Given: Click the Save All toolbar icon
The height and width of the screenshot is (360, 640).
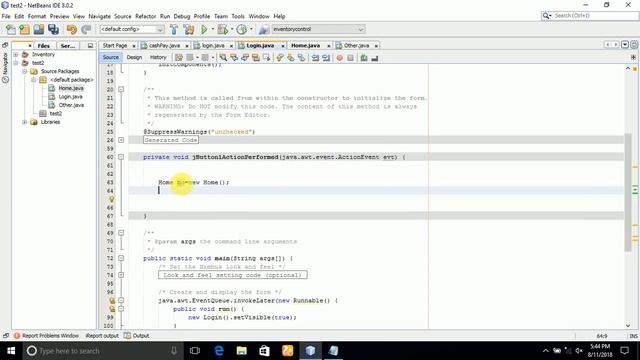Looking at the screenshot, I should pyautogui.click(x=53, y=29).
